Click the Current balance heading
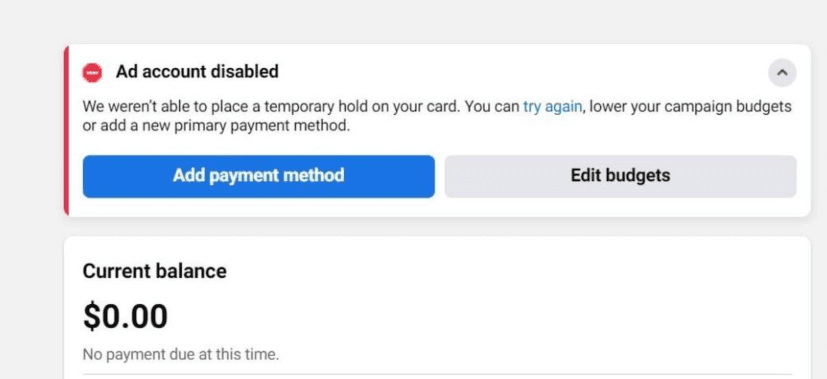Viewport: 827px width, 379px height. pos(155,271)
